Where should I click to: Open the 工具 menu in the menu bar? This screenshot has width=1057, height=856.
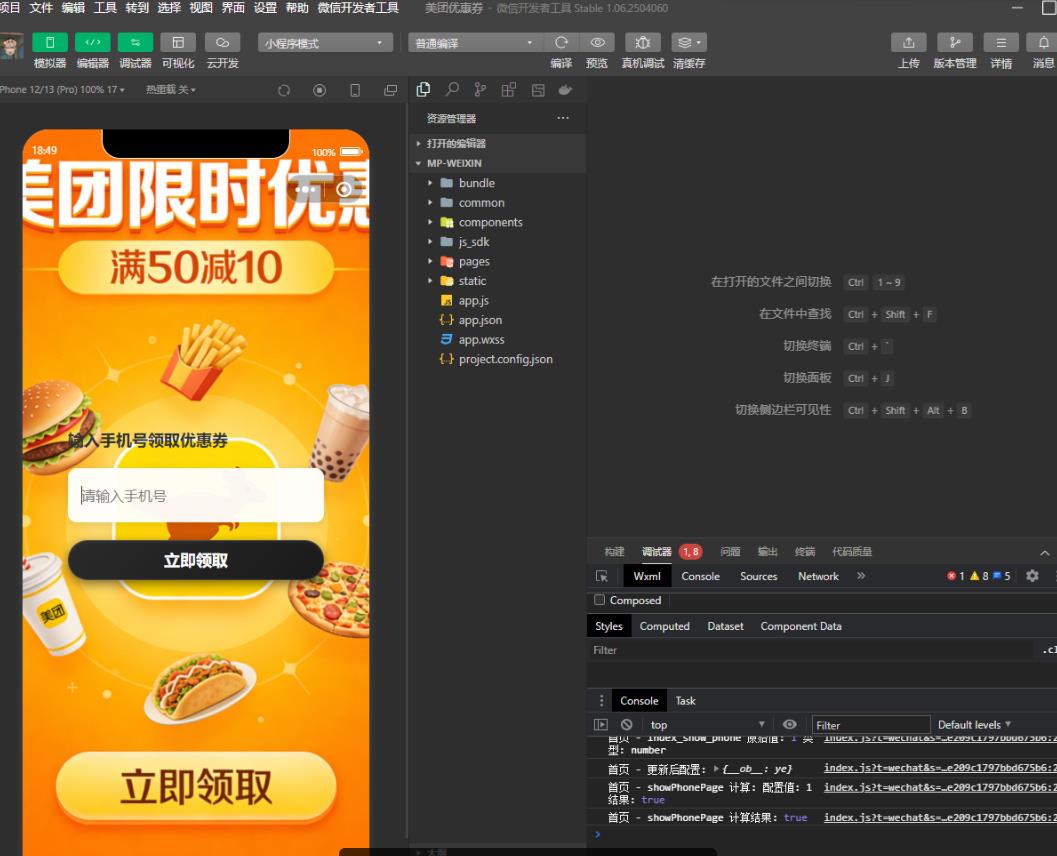click(x=105, y=8)
